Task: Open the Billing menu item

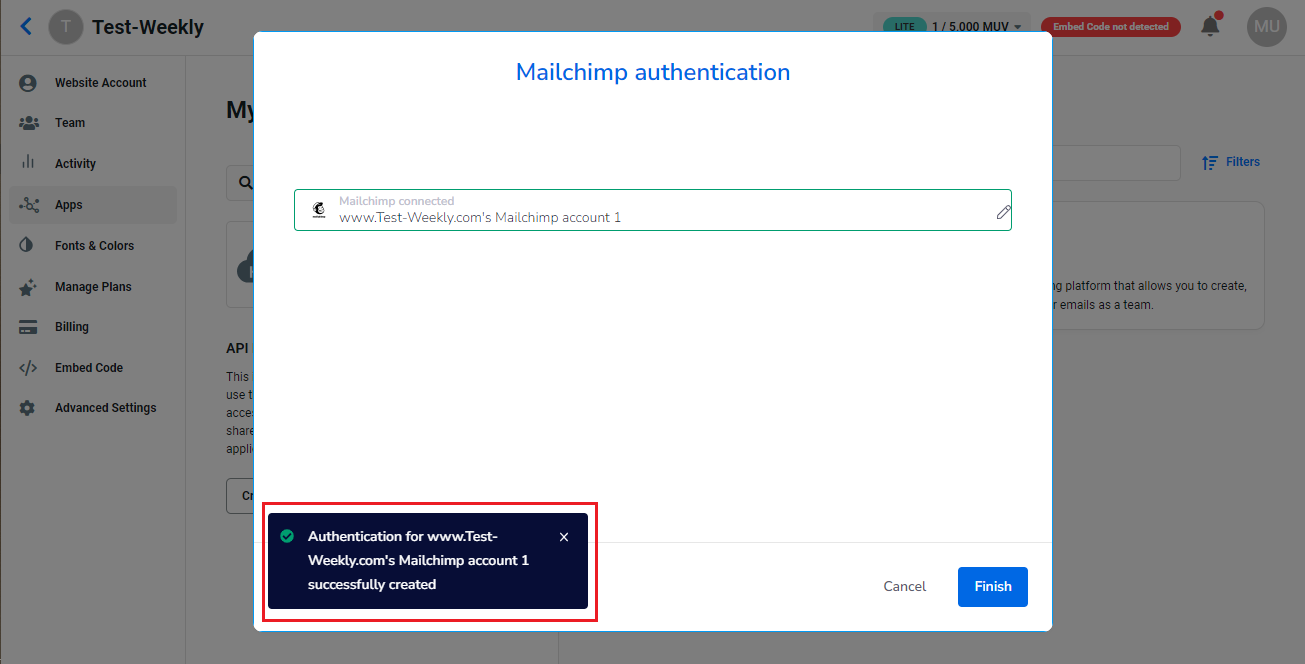Action: click(92, 327)
